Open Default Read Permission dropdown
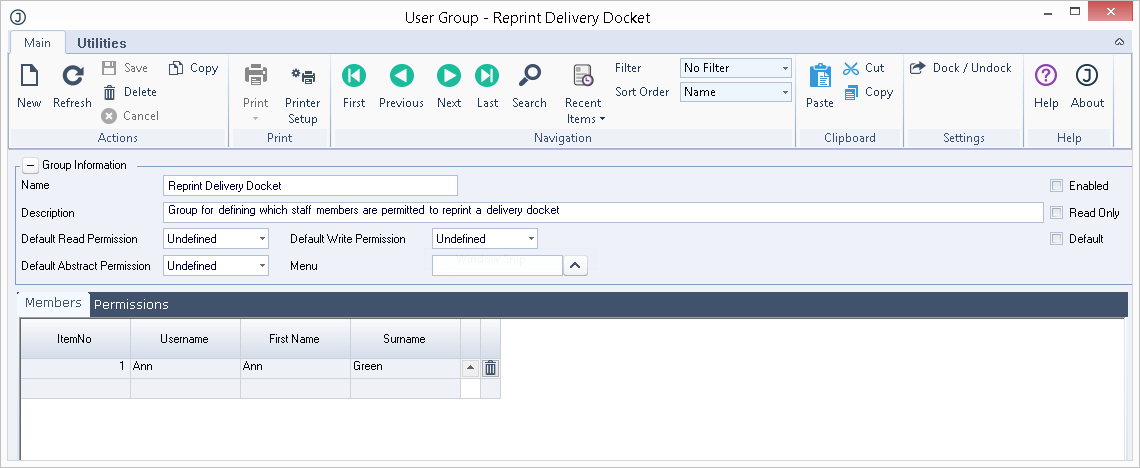Image resolution: width=1140 pixels, height=468 pixels. (216, 239)
